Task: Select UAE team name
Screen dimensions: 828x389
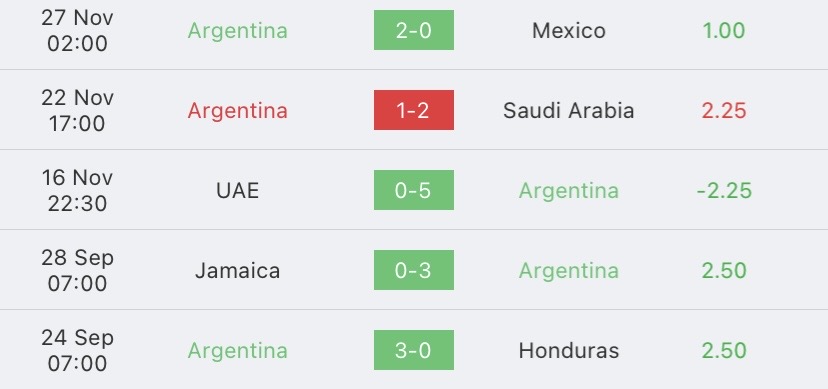Action: point(238,191)
